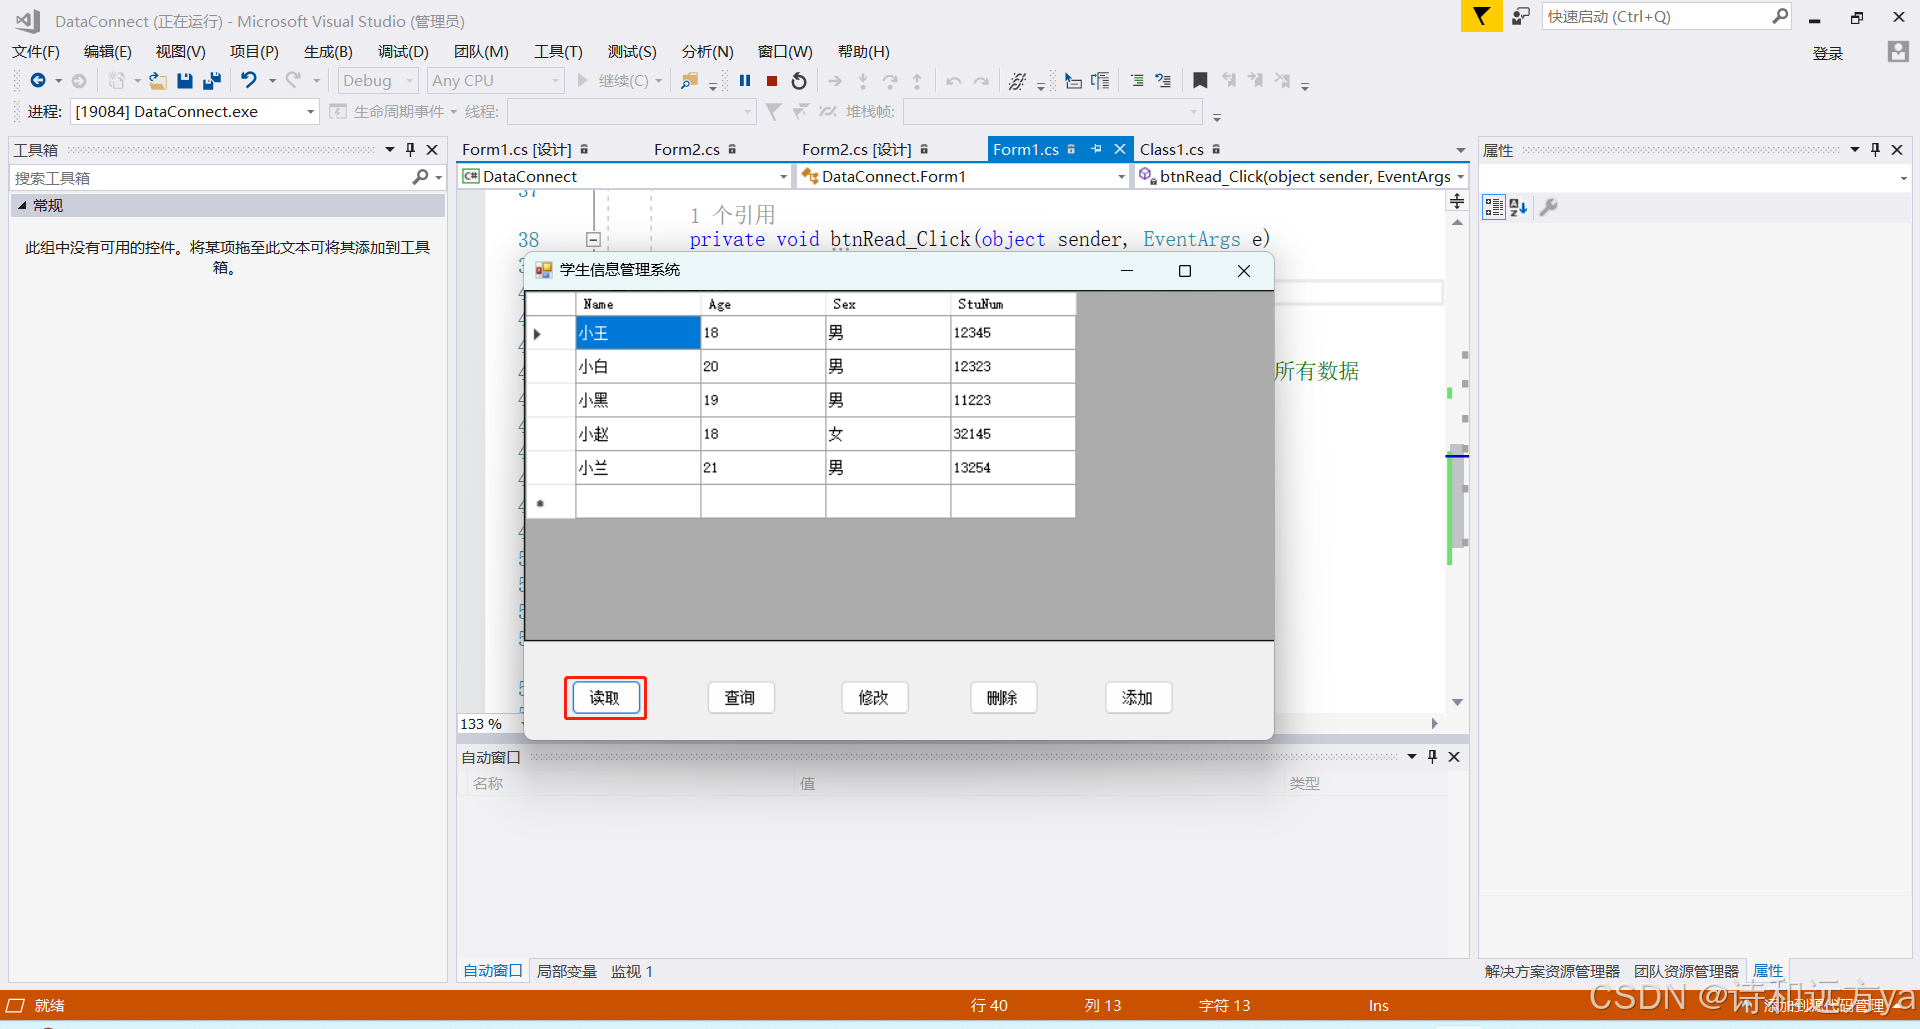Click the 添加 button in the student form
Screen dimensions: 1920x1029
click(x=1138, y=698)
